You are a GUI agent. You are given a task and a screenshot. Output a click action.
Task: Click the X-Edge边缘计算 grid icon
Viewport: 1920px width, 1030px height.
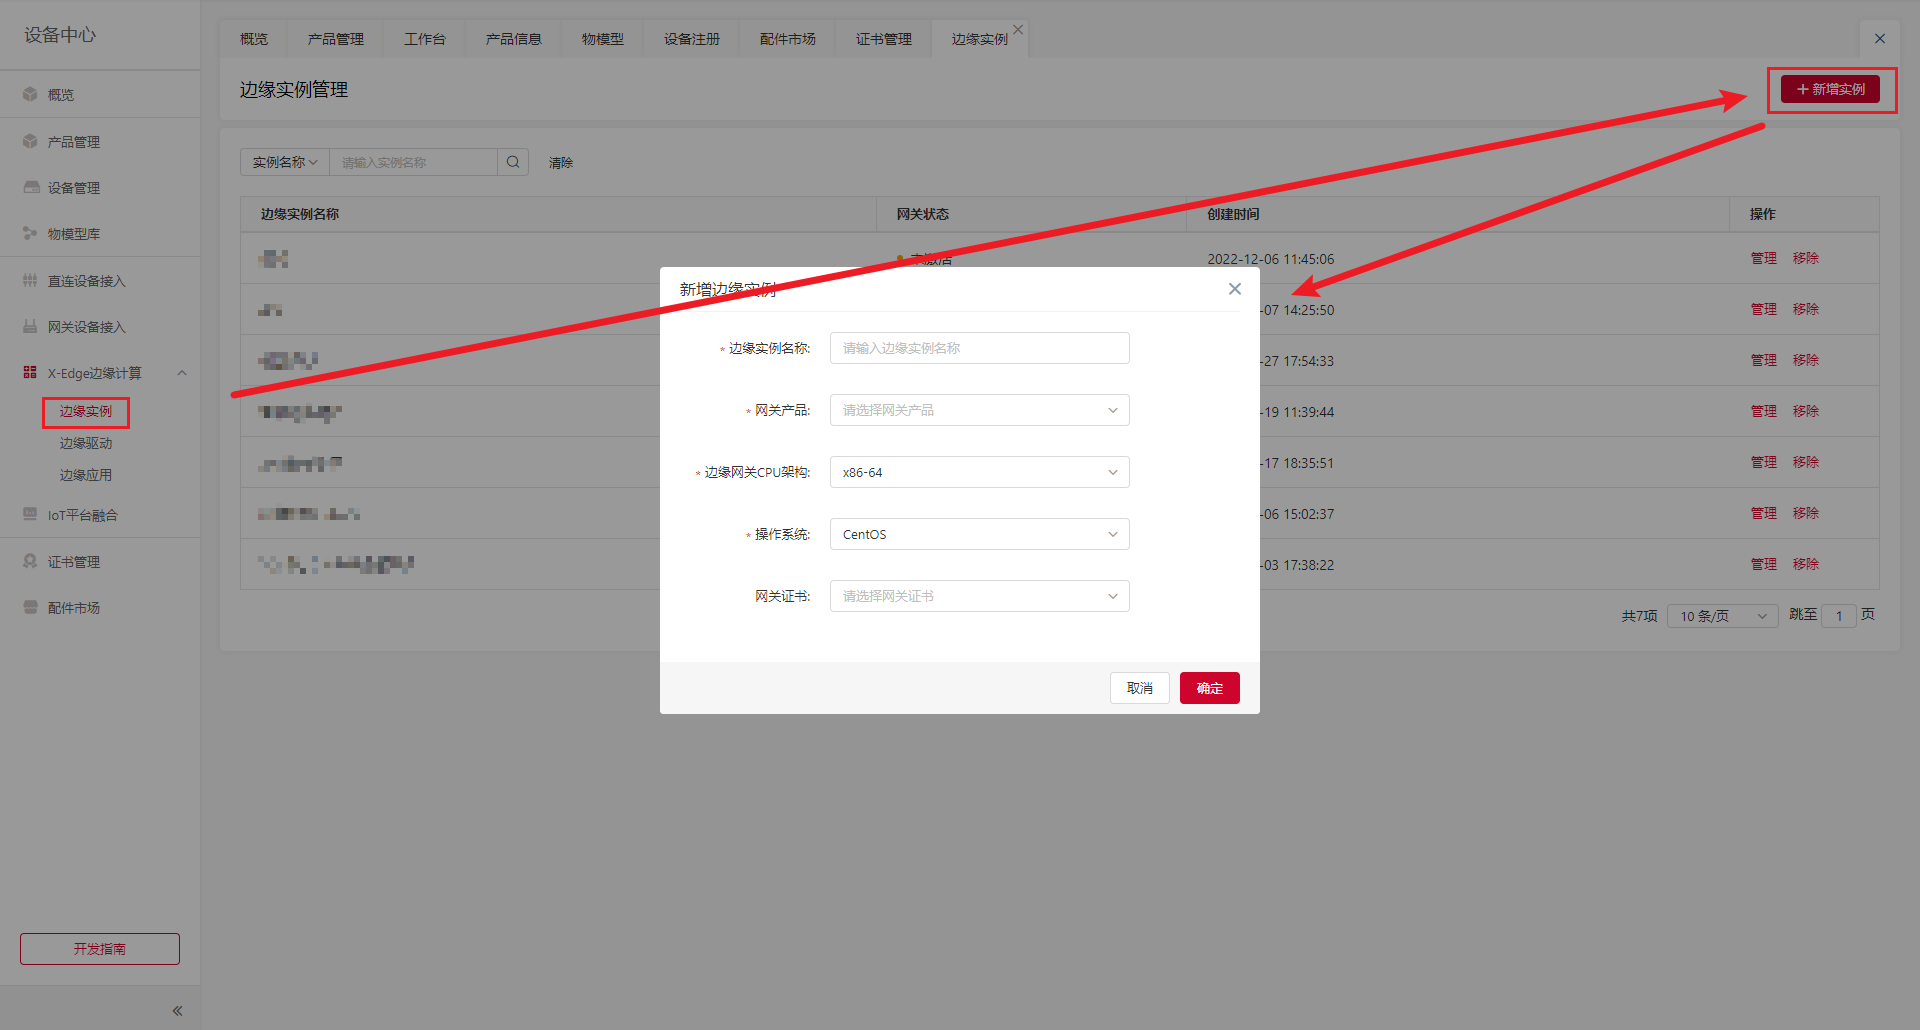tap(30, 372)
